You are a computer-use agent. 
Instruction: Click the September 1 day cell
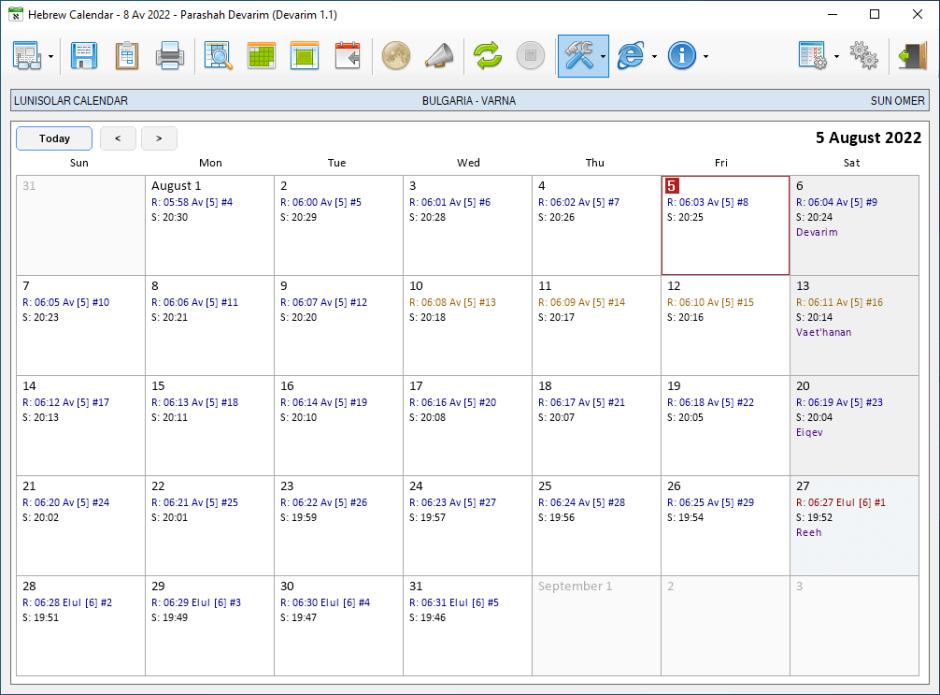596,625
